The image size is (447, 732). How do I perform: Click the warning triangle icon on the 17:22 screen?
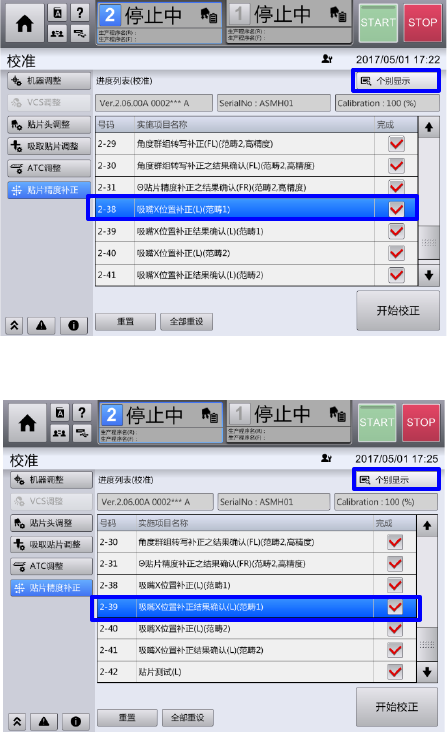tap(42, 325)
